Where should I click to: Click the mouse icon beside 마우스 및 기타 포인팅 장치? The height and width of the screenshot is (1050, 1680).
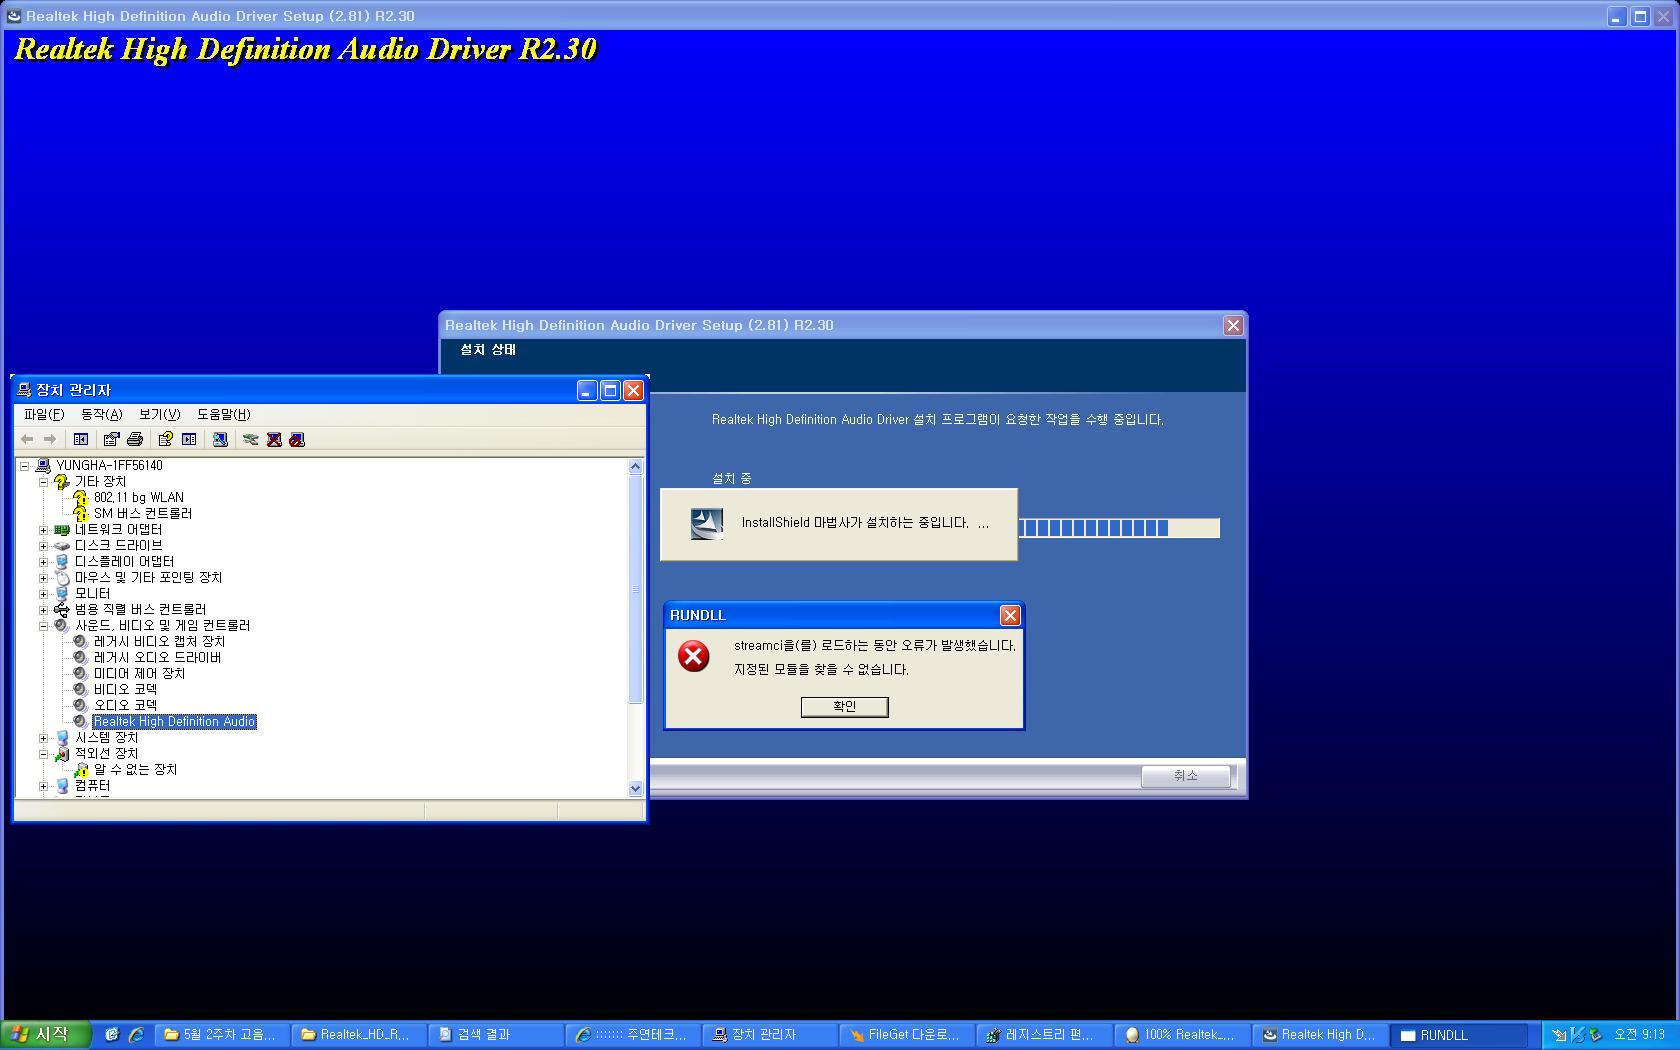(x=62, y=577)
